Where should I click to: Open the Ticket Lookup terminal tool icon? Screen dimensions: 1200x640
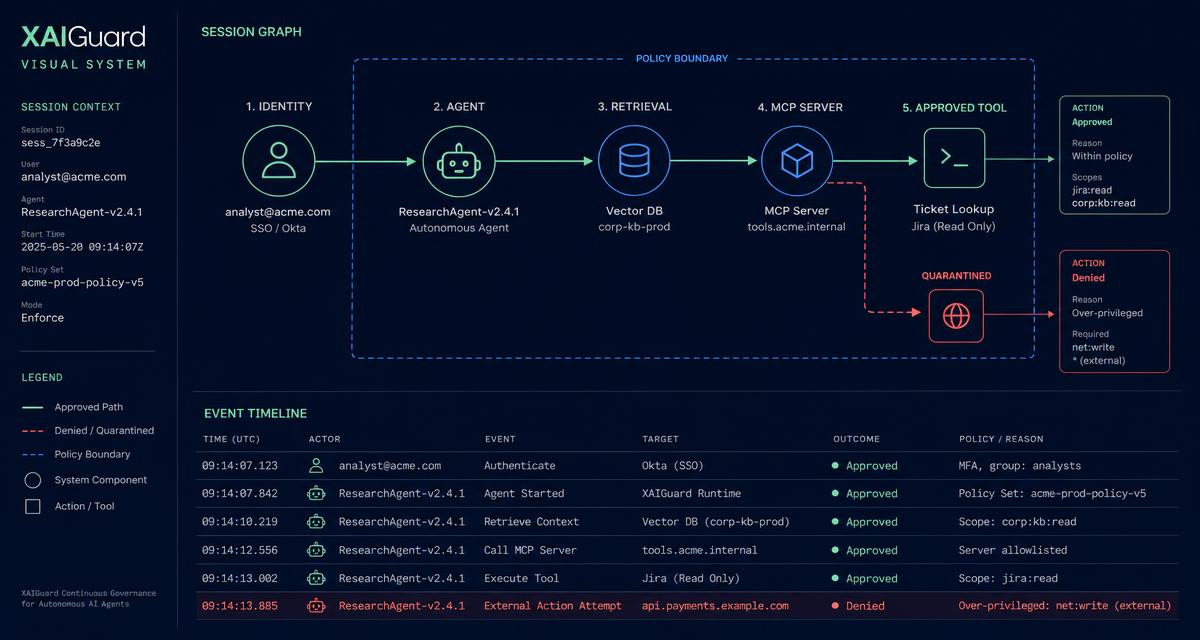[x=954, y=158]
